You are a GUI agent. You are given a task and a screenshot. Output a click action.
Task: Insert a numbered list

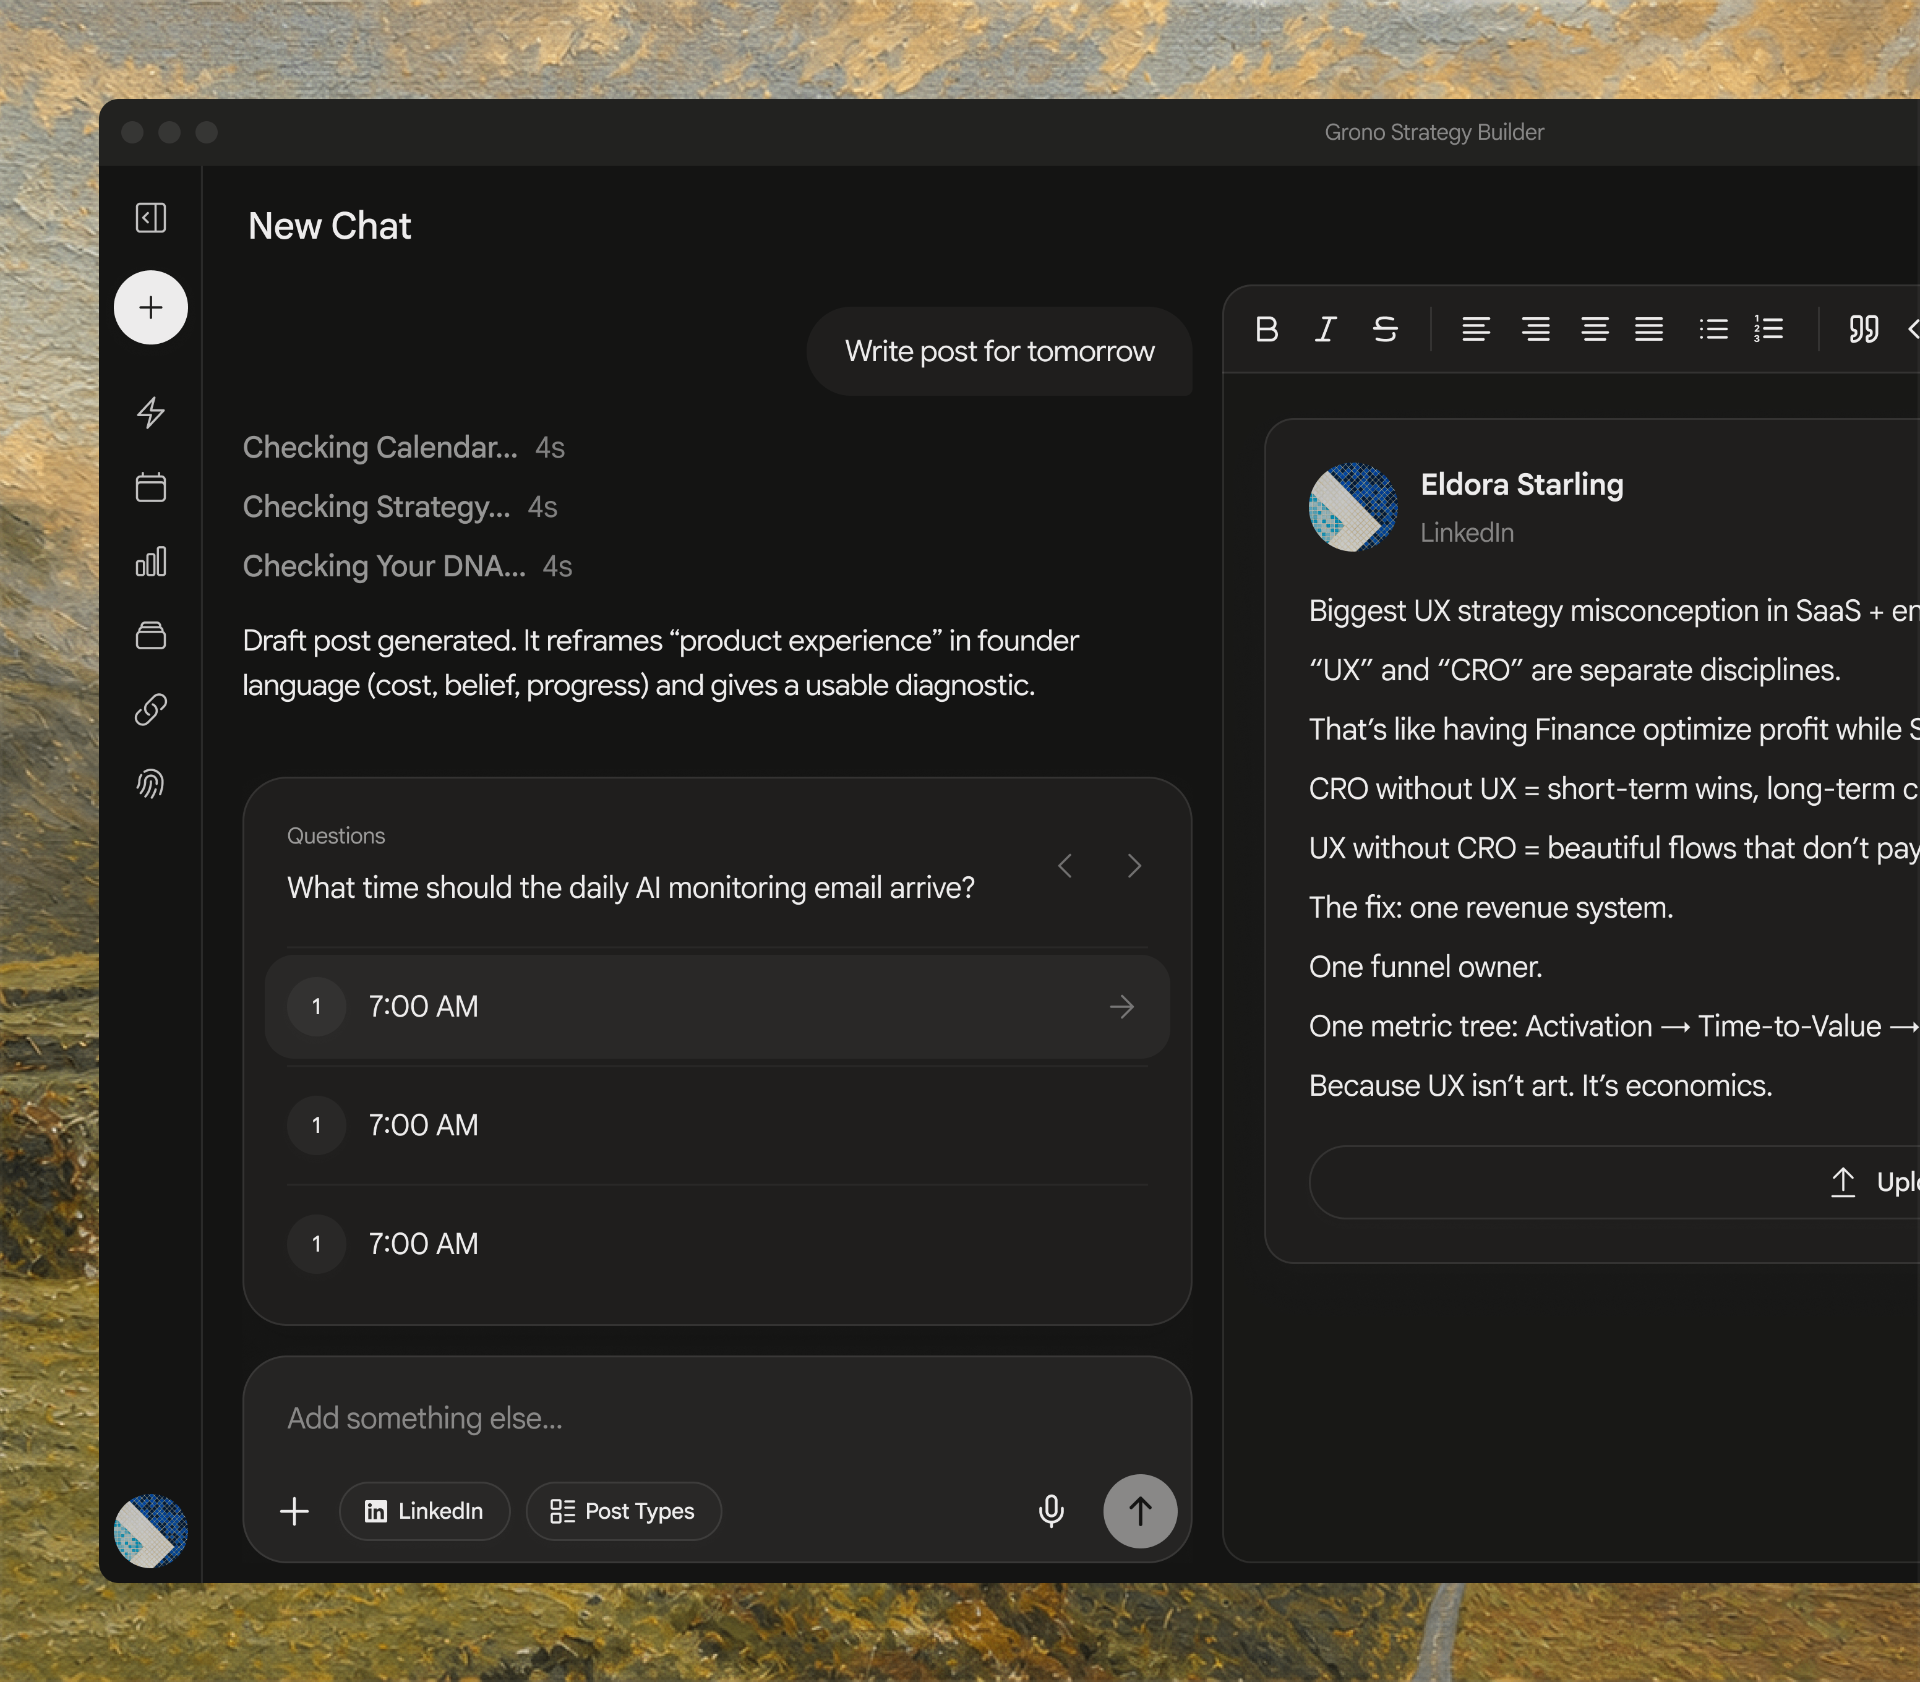point(1769,329)
